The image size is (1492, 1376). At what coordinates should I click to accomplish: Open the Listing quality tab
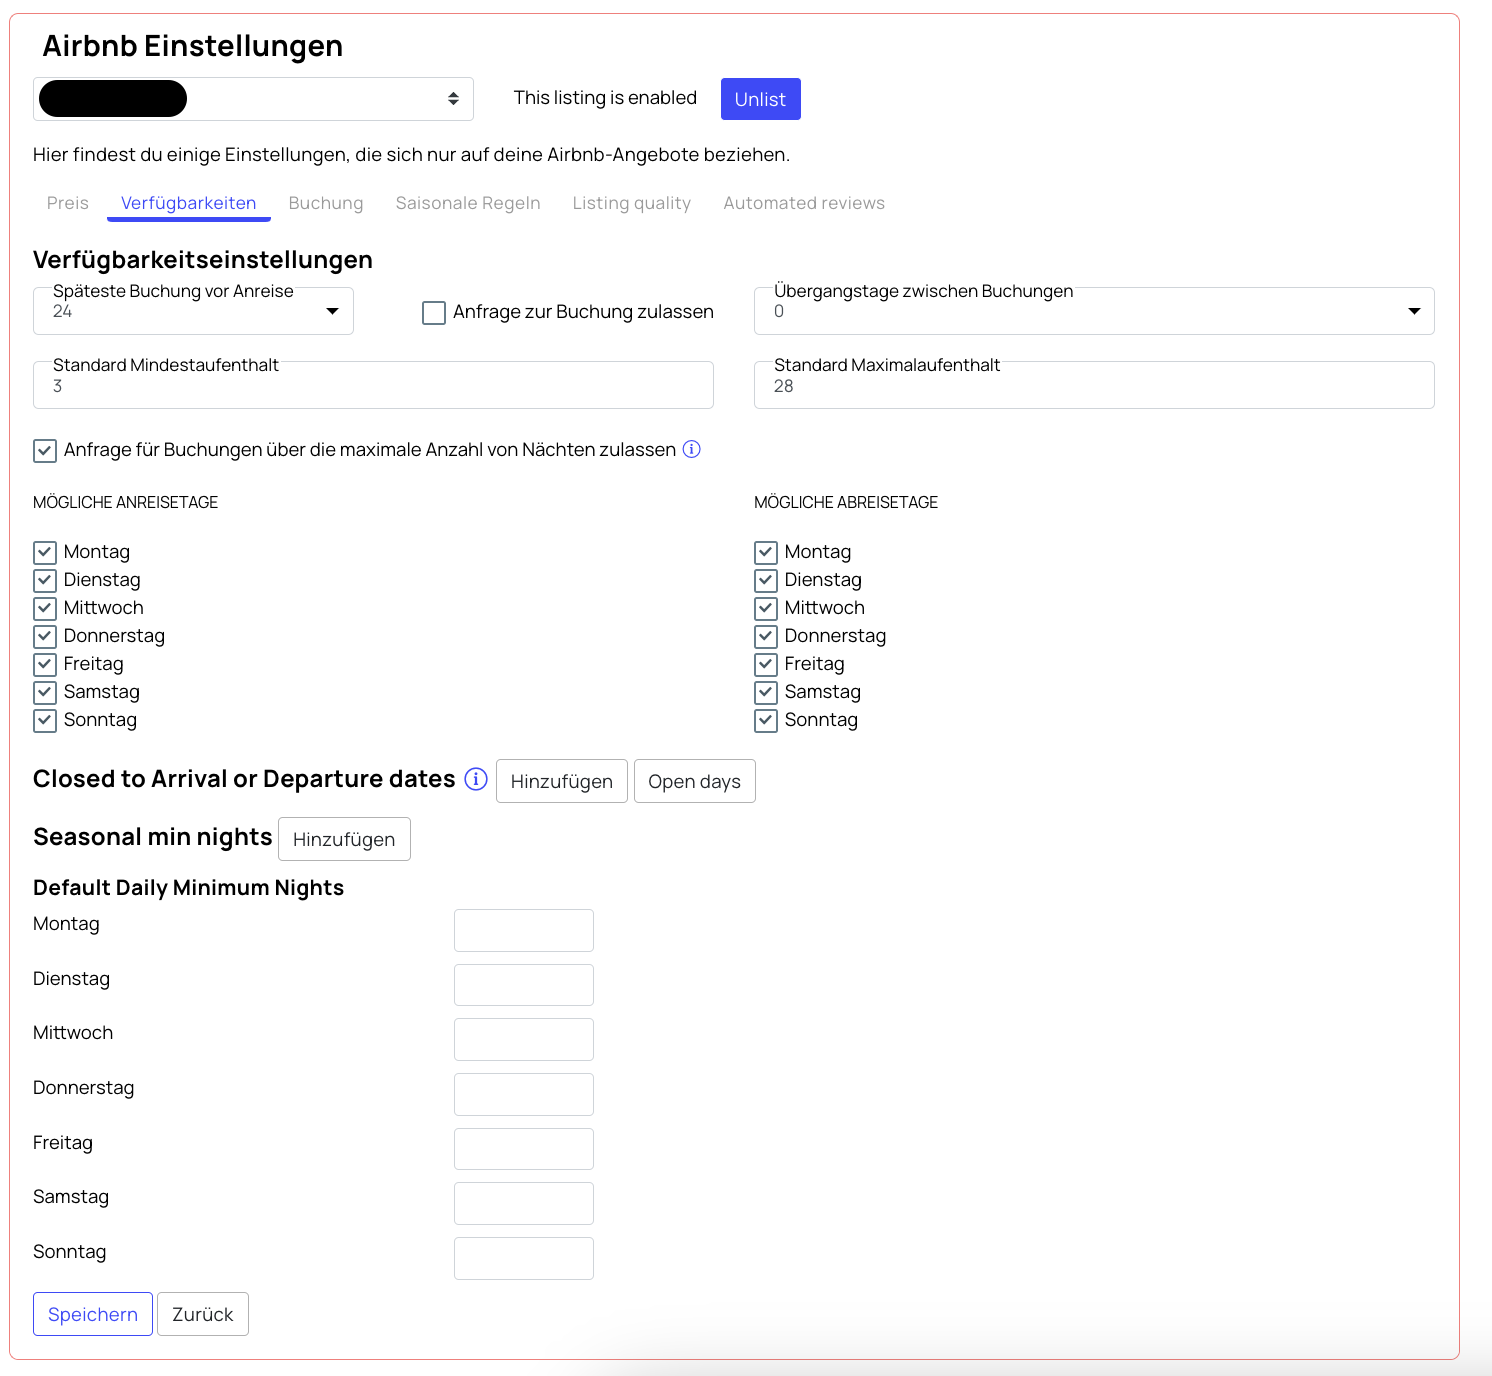632,203
